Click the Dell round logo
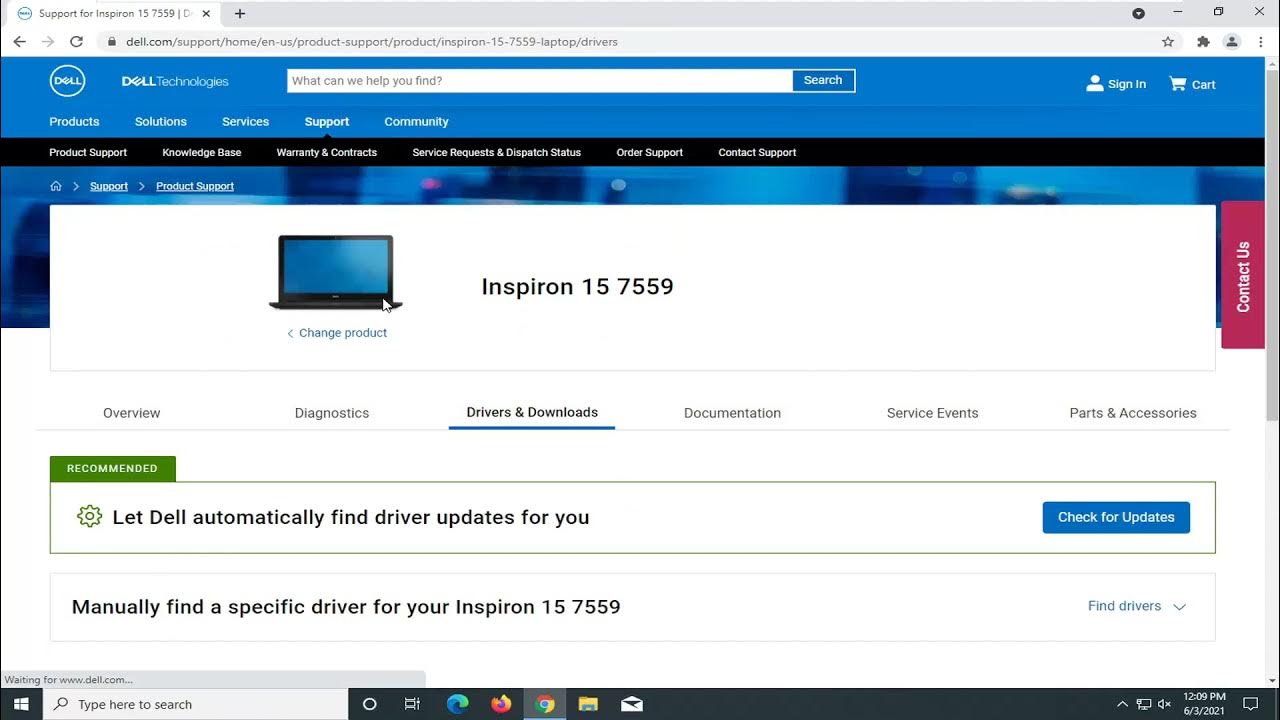 [x=68, y=81]
